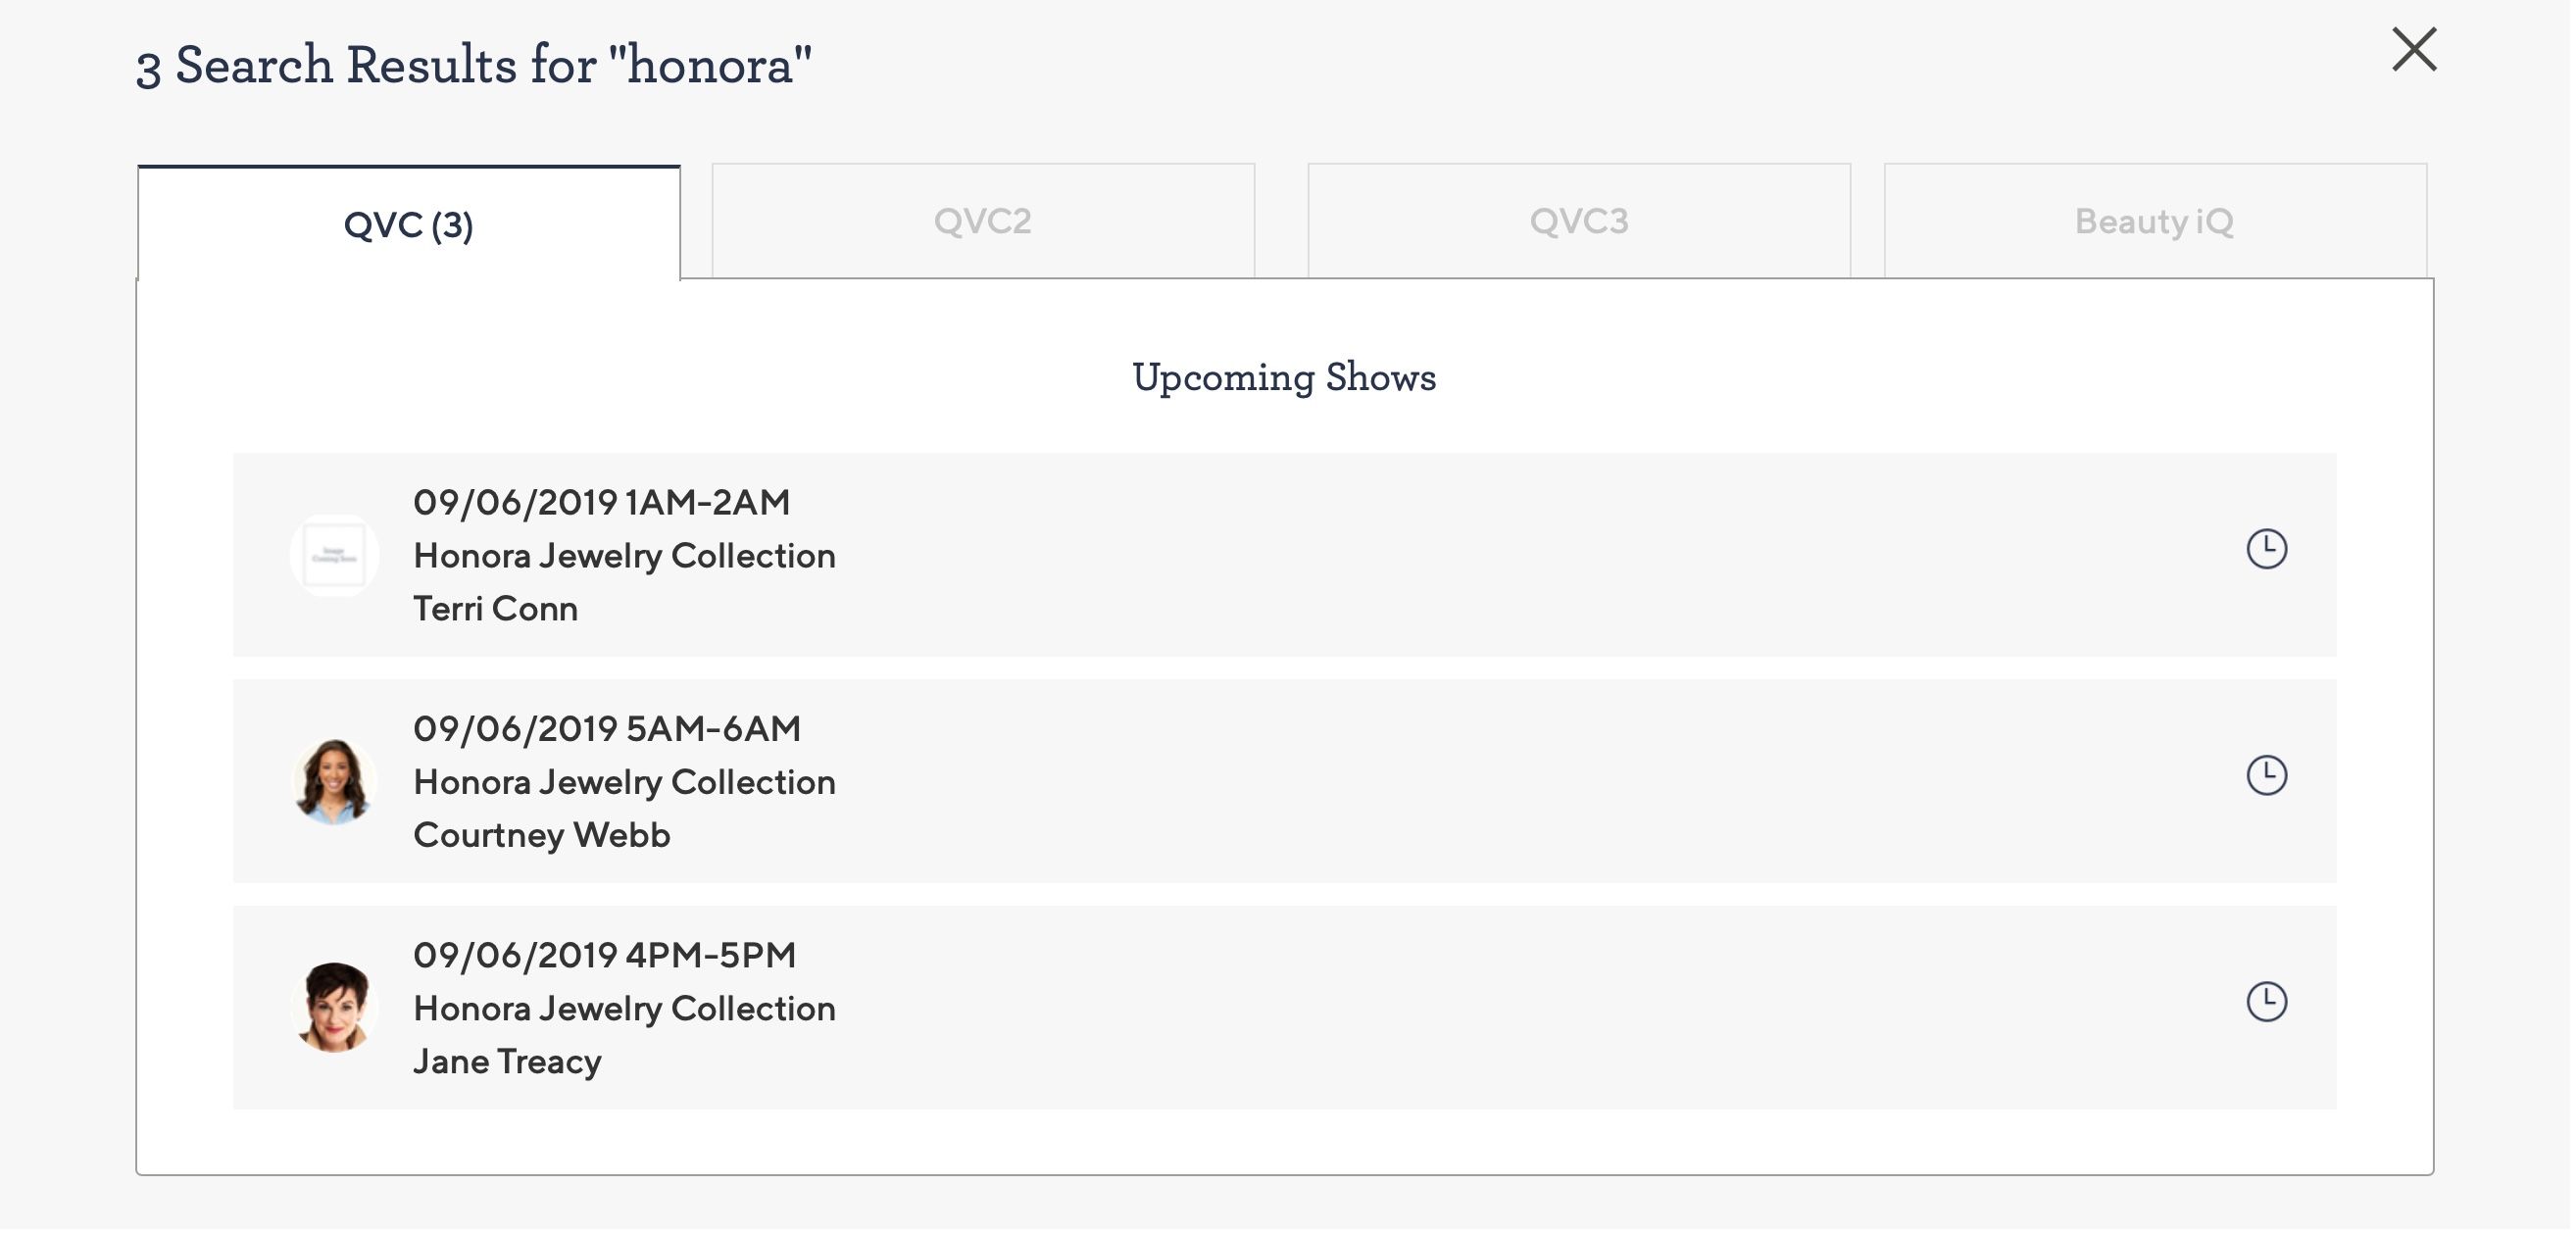Viewport: 2576px width, 1235px height.
Task: Set reminder for the 1AM-2AM Honora show
Action: click(x=2266, y=549)
